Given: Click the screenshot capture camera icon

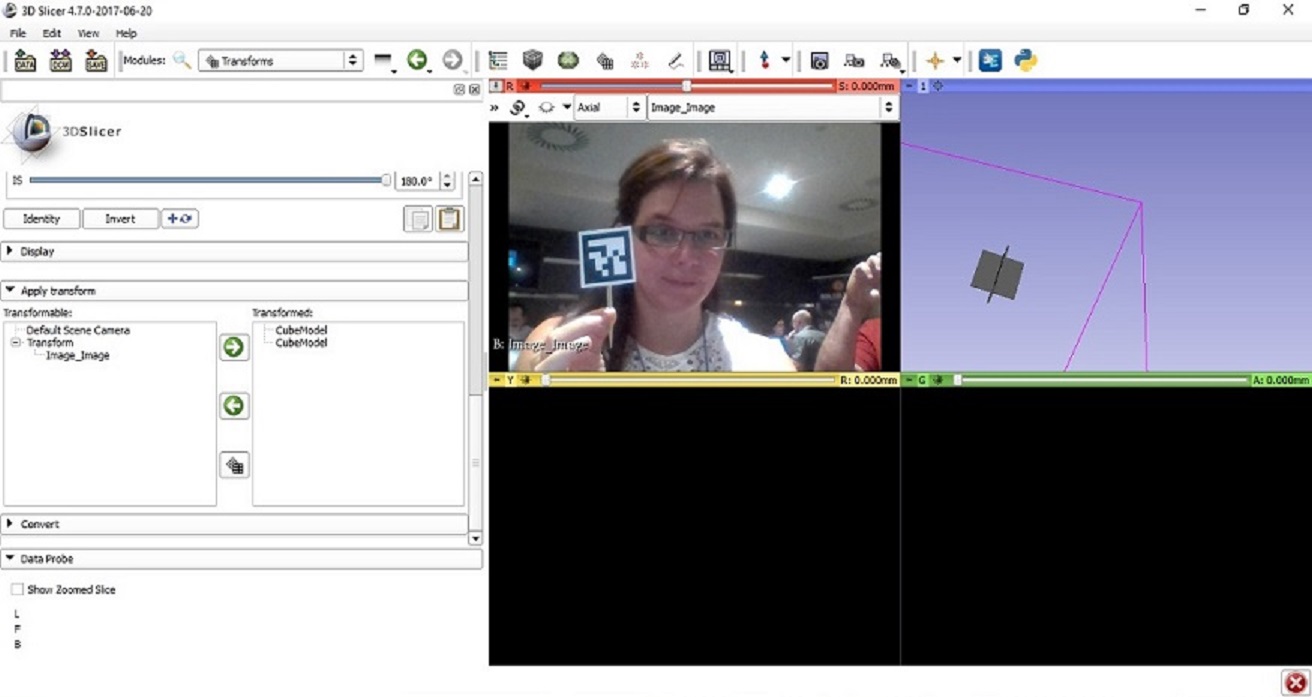Looking at the screenshot, I should point(819,61).
